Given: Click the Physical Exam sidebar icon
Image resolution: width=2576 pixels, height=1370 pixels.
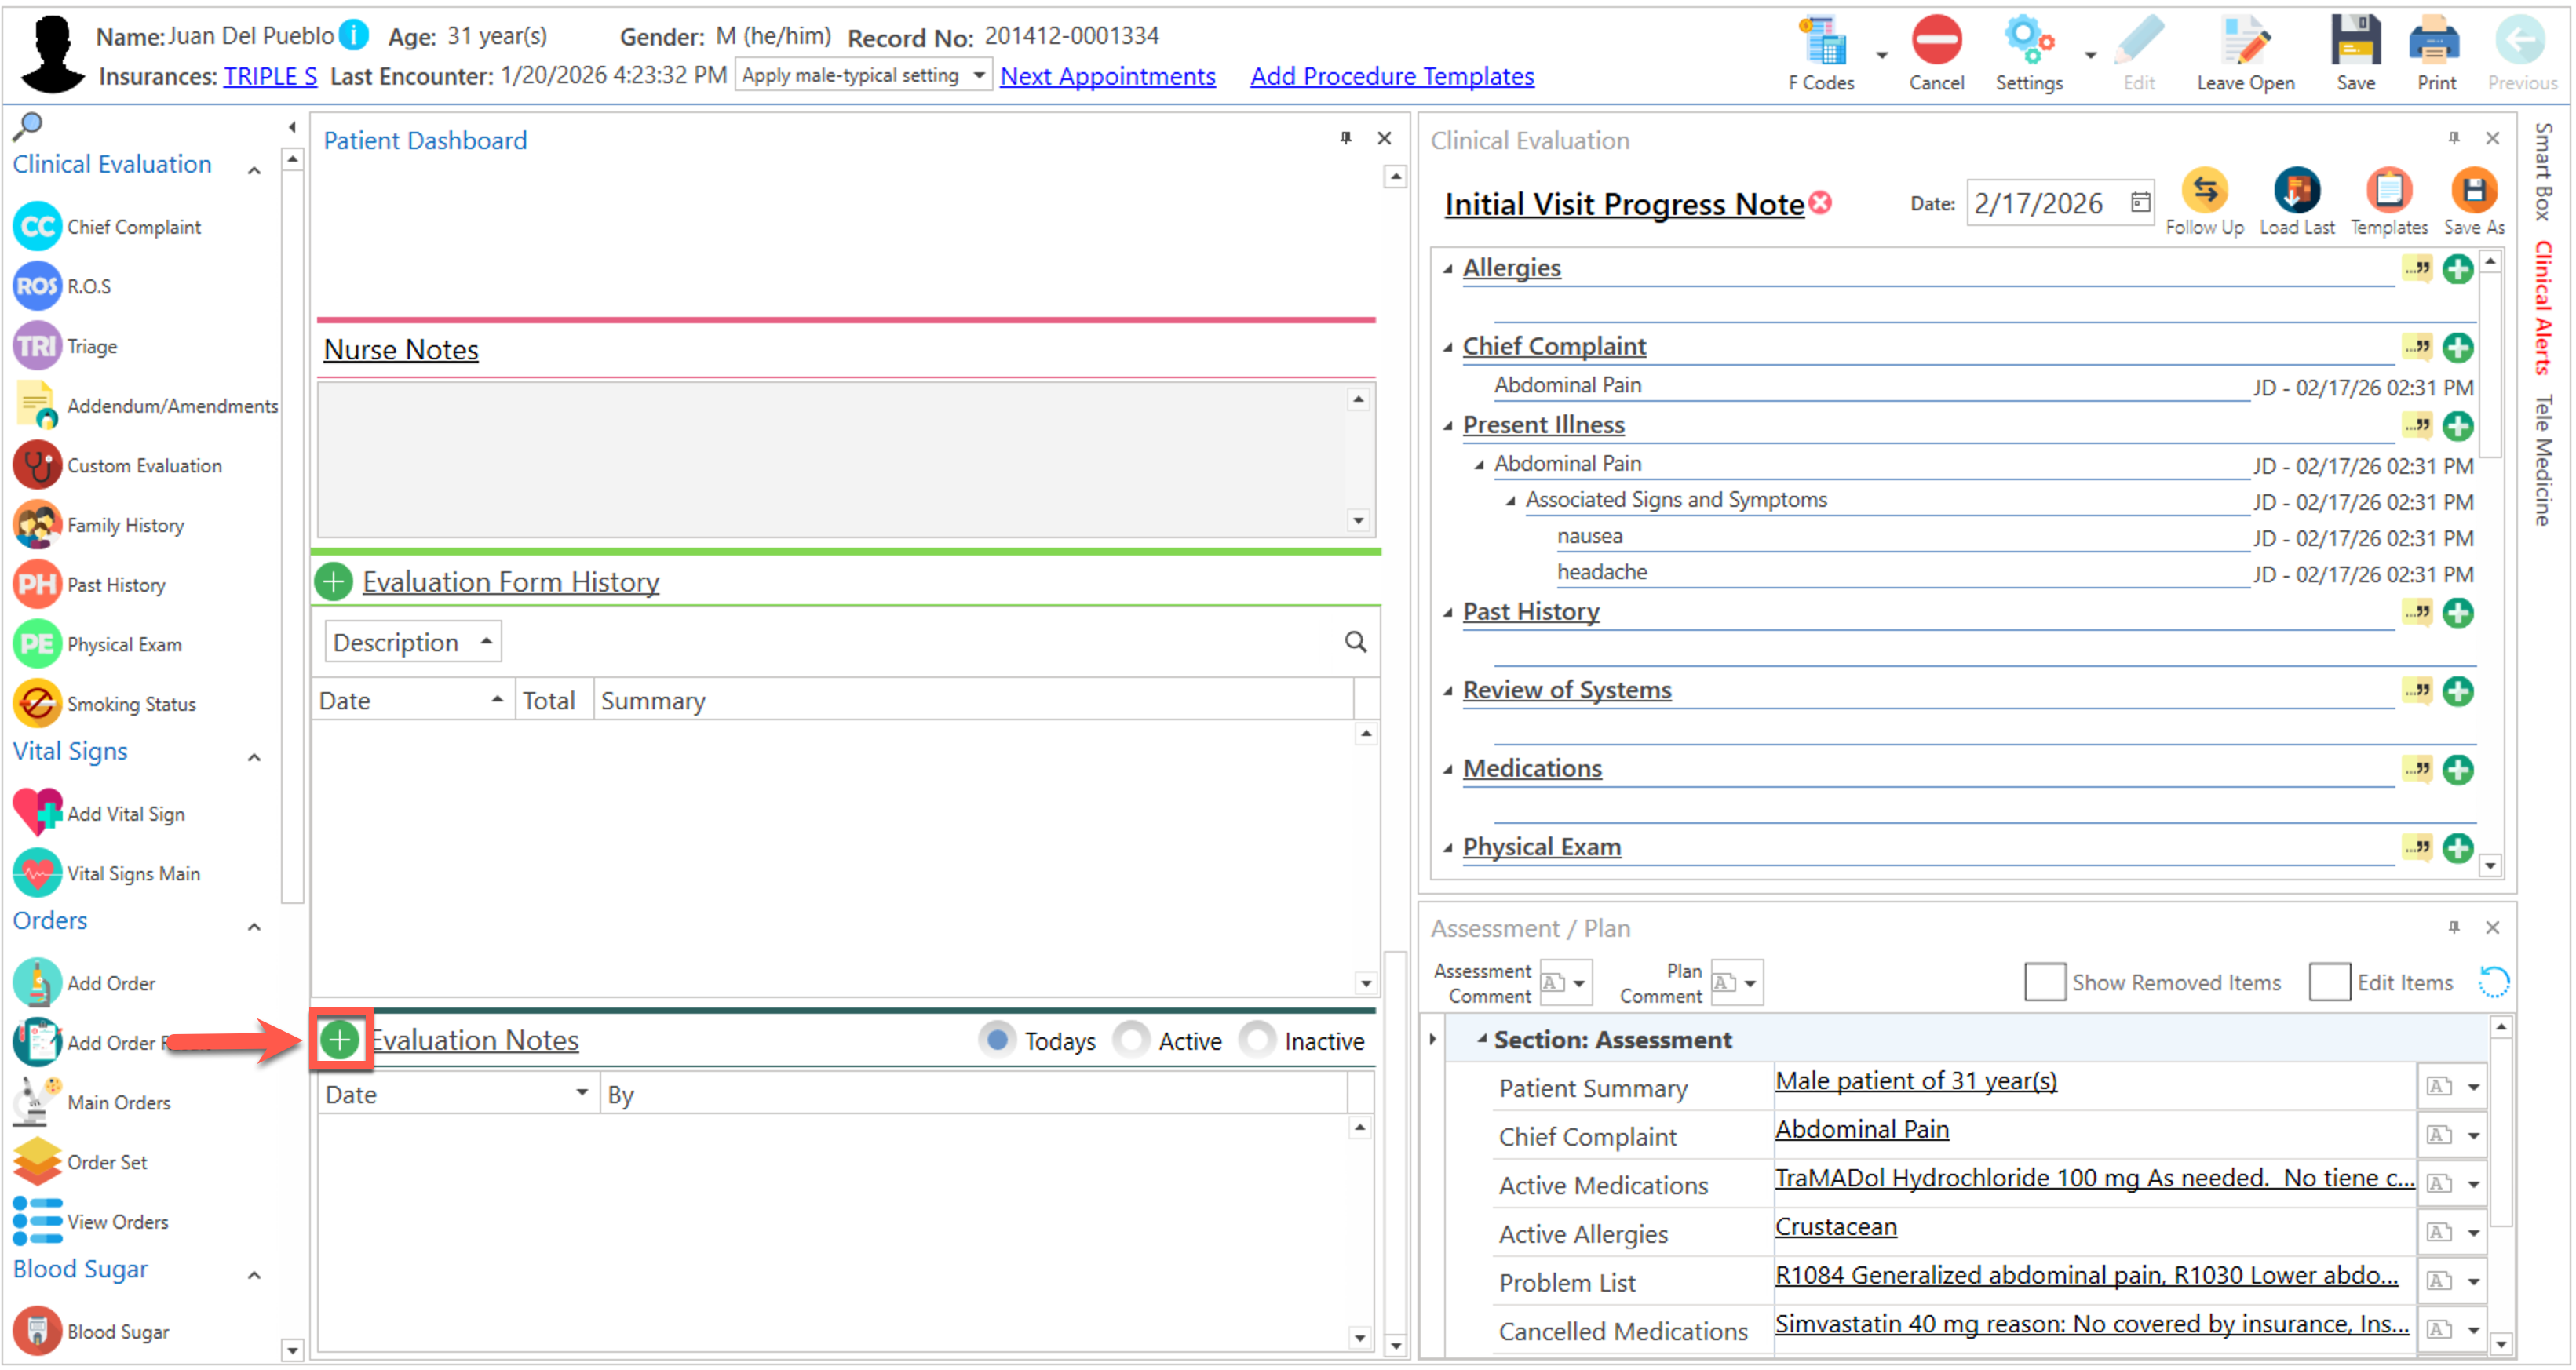Looking at the screenshot, I should point(37,644).
